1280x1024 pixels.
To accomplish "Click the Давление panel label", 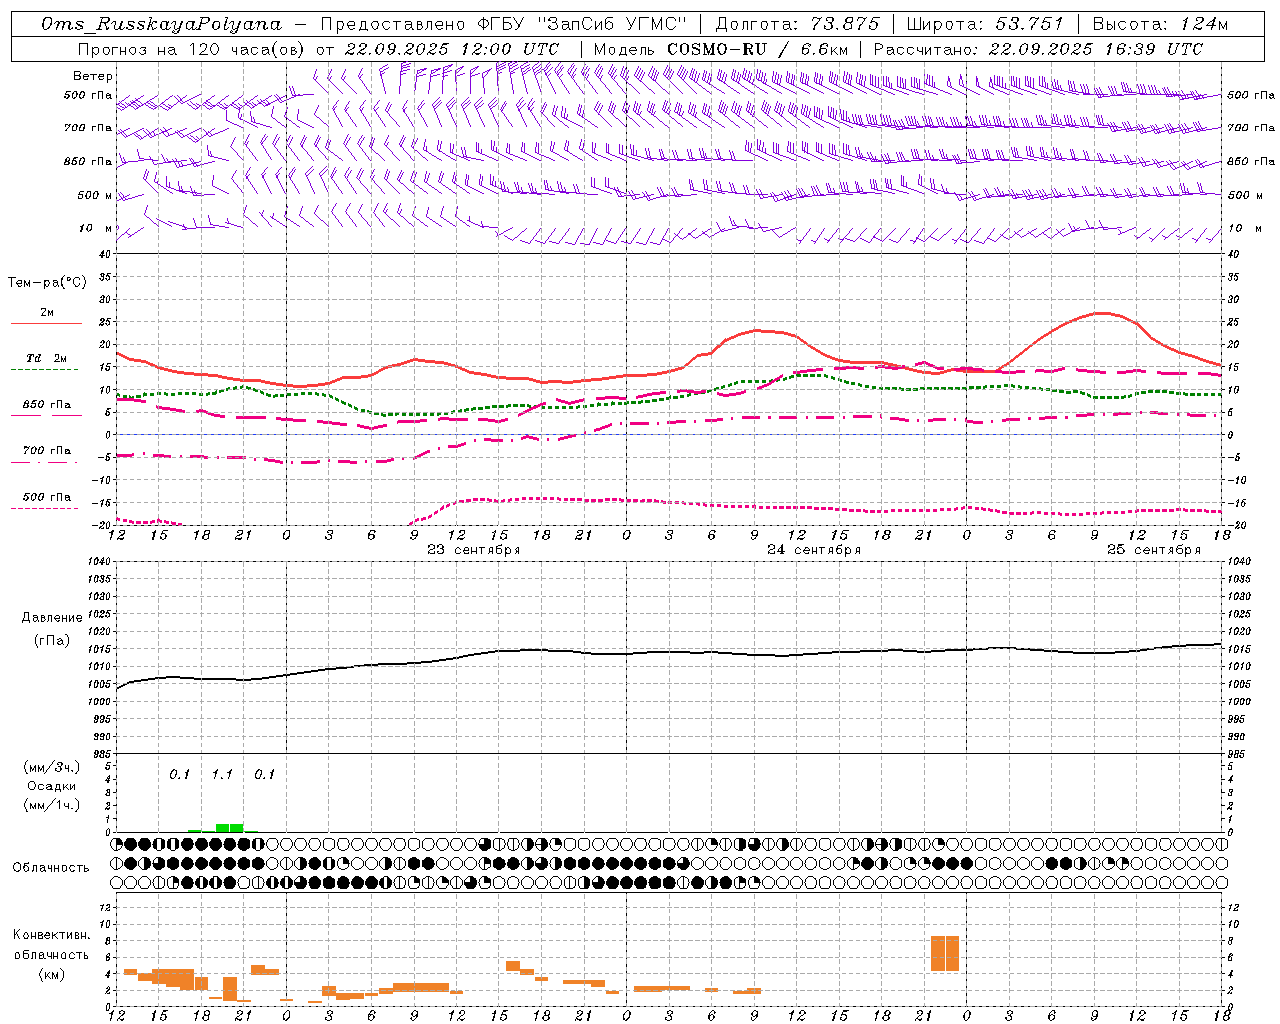I will click(x=52, y=618).
